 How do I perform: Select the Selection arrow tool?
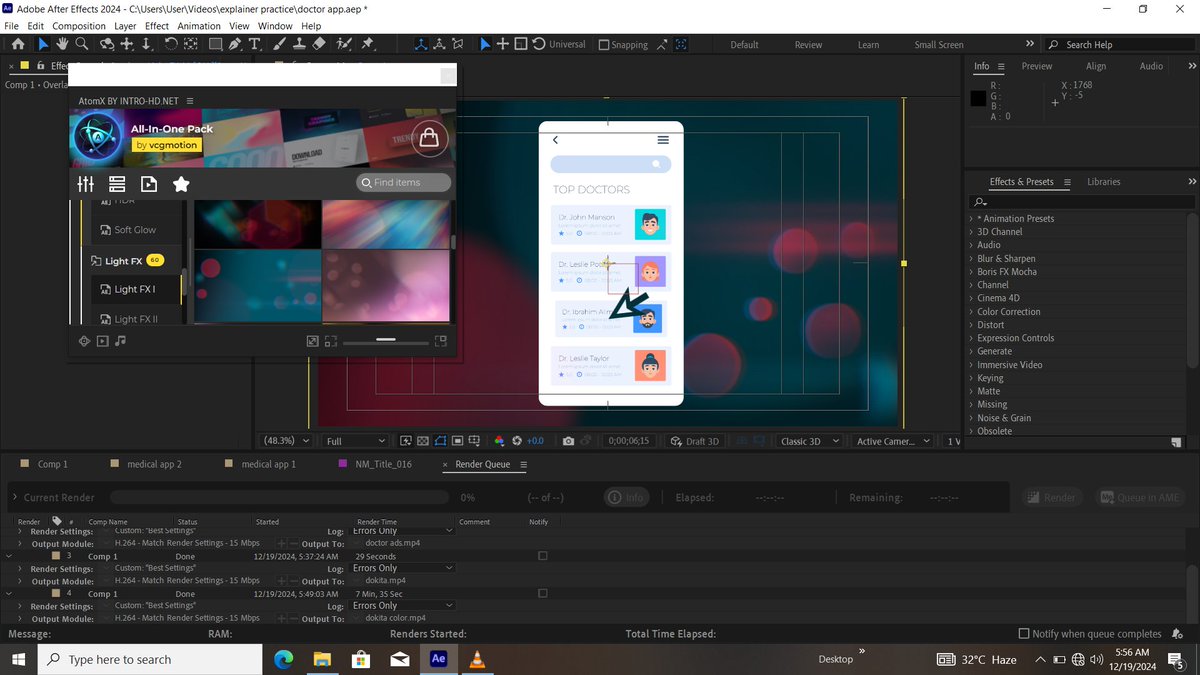point(43,44)
